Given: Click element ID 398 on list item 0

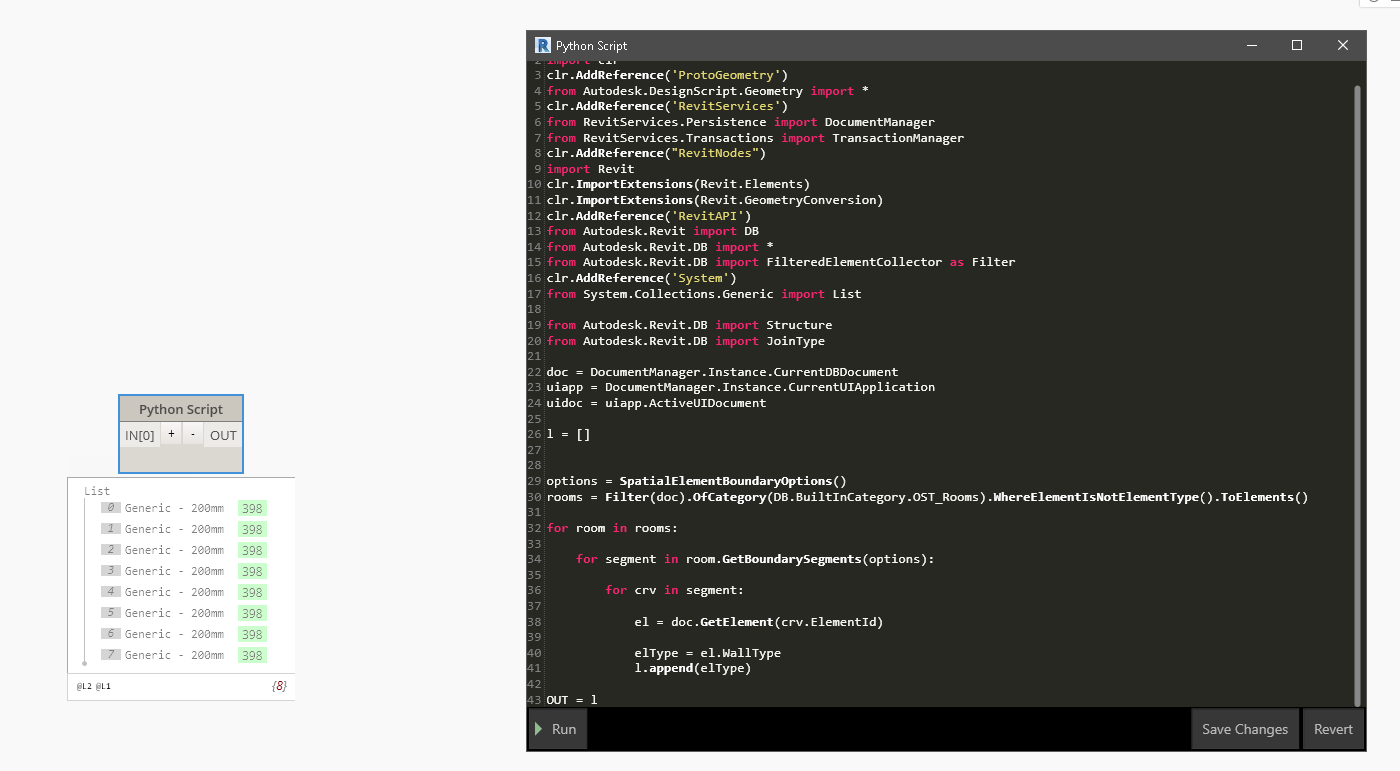Looking at the screenshot, I should click(x=252, y=508).
